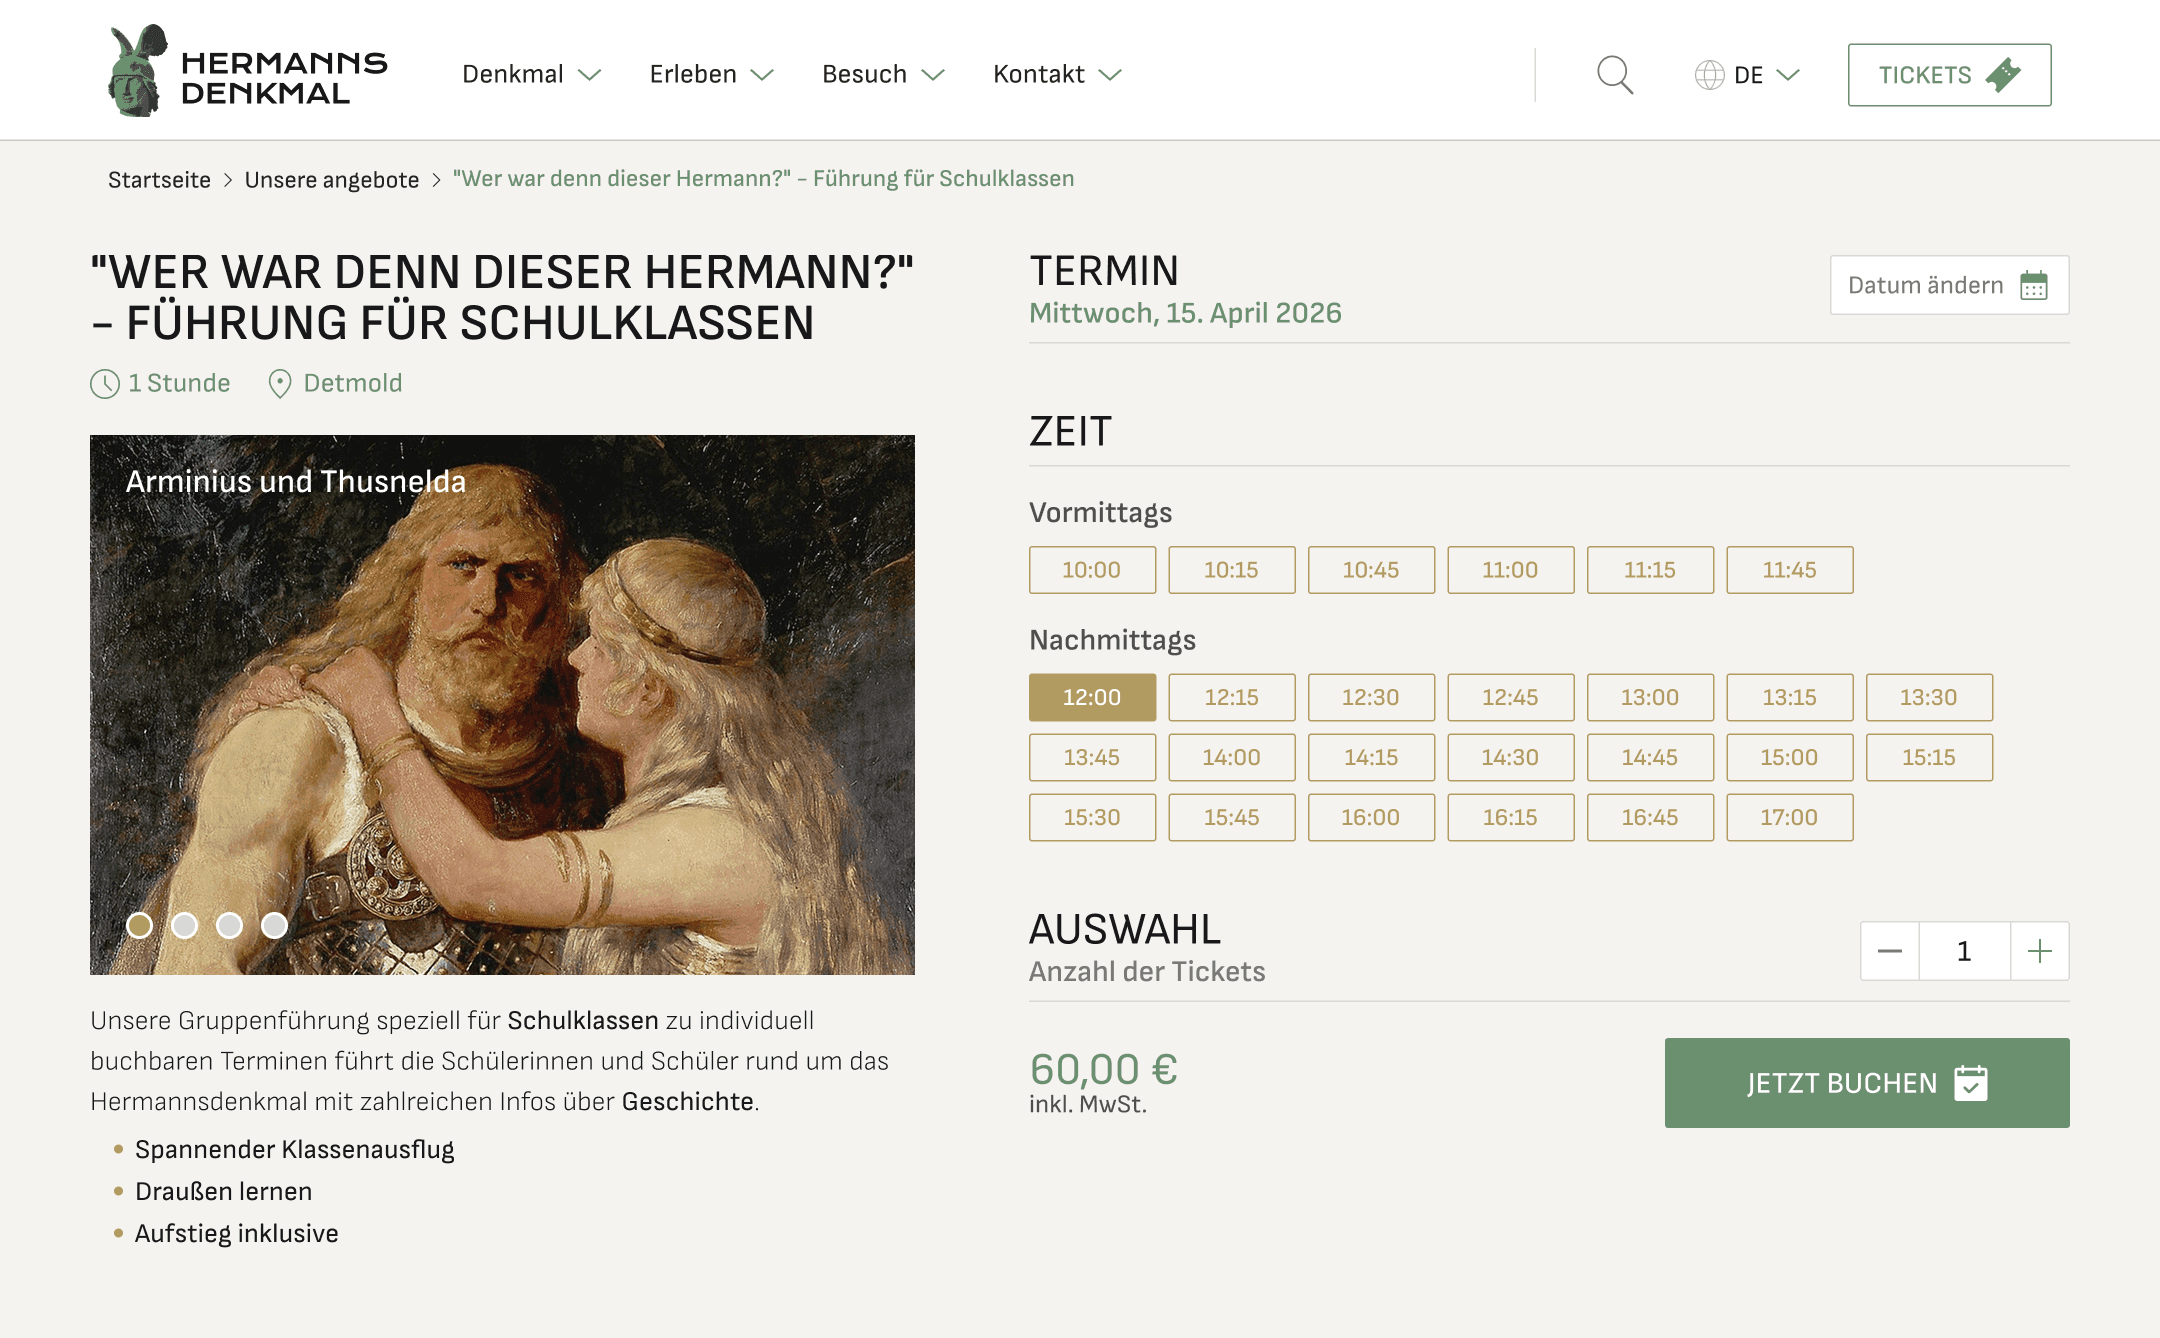
Task: Expand the Erleben menu
Action: tap(711, 75)
